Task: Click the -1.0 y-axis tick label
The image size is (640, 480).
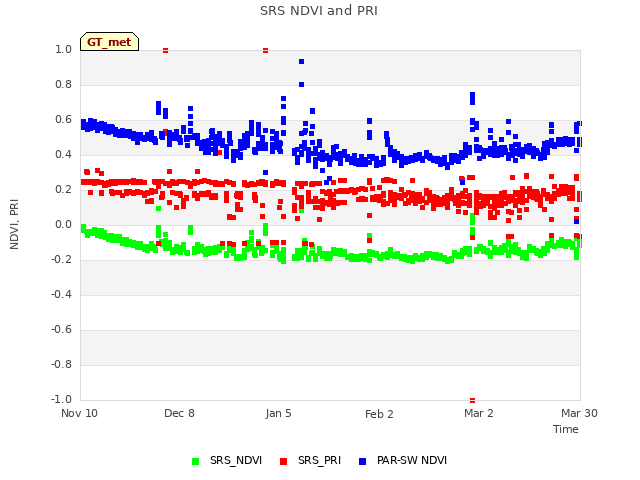Action: pos(61,399)
